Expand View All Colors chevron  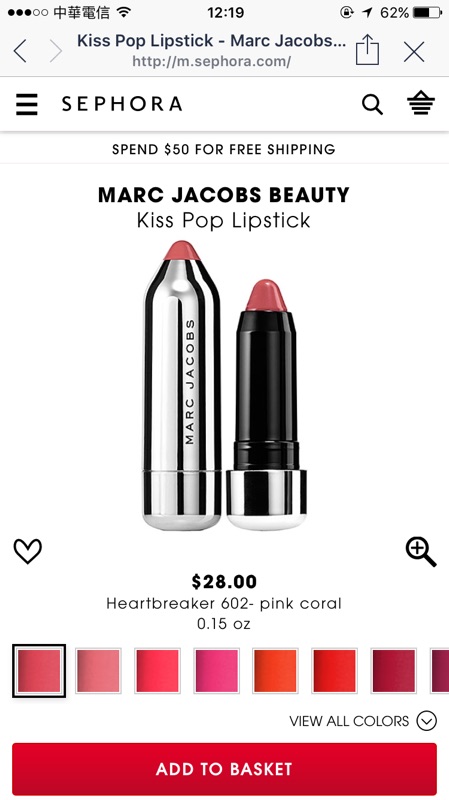(x=427, y=721)
